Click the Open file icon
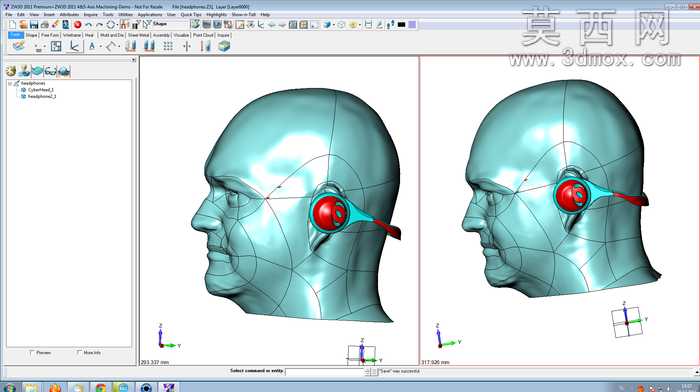Viewport: 700px width, 392px height. pos(23,25)
